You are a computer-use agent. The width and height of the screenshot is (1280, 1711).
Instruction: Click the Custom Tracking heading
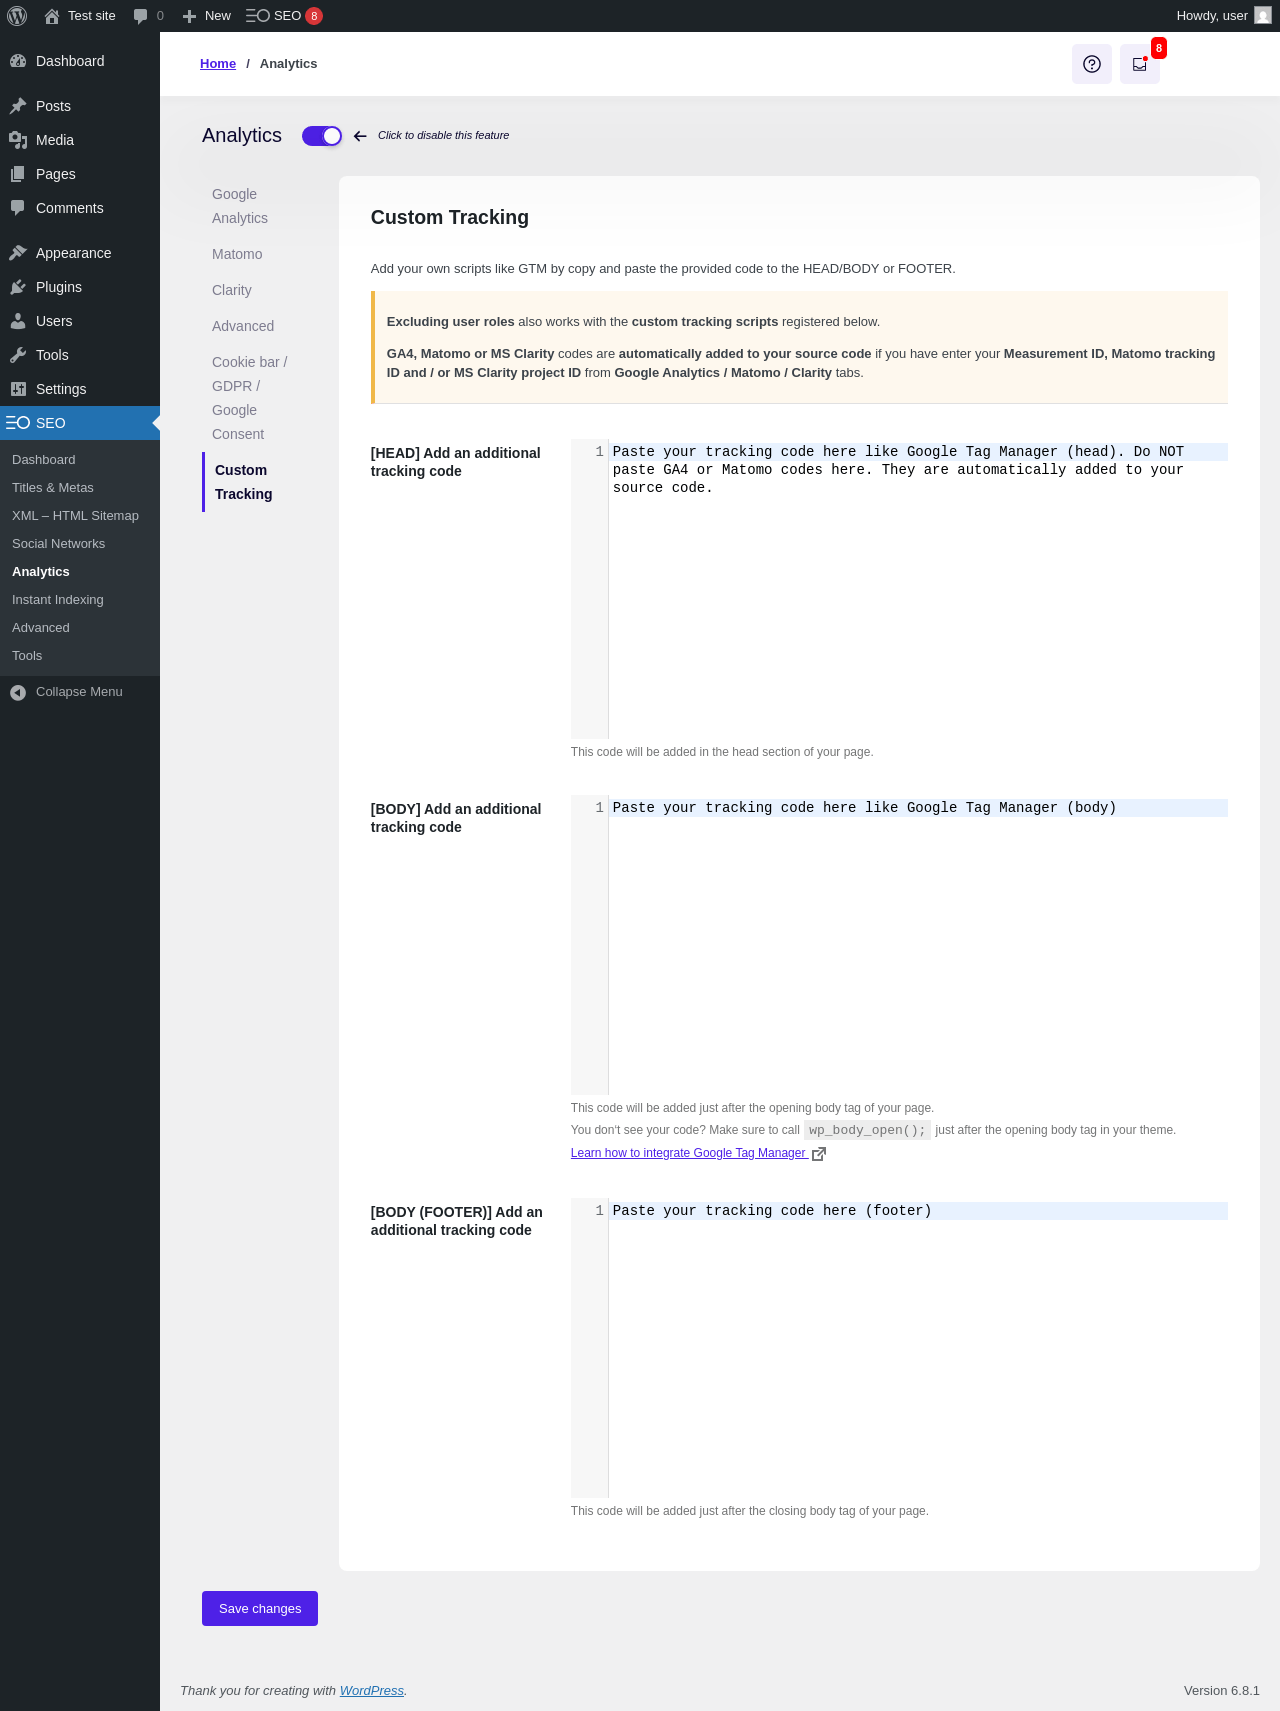pyautogui.click(x=450, y=217)
